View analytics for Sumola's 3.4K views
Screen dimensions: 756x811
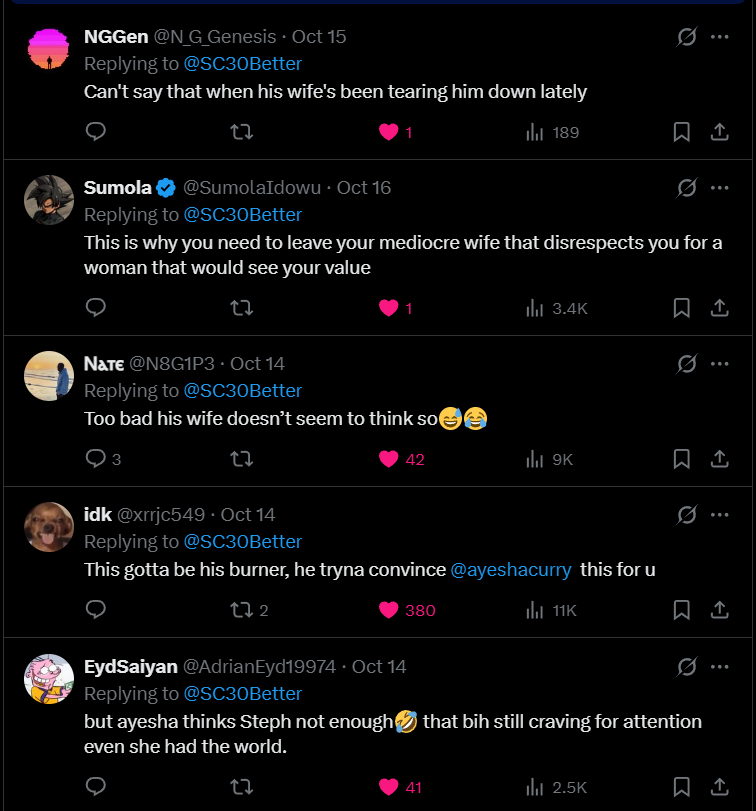point(557,308)
